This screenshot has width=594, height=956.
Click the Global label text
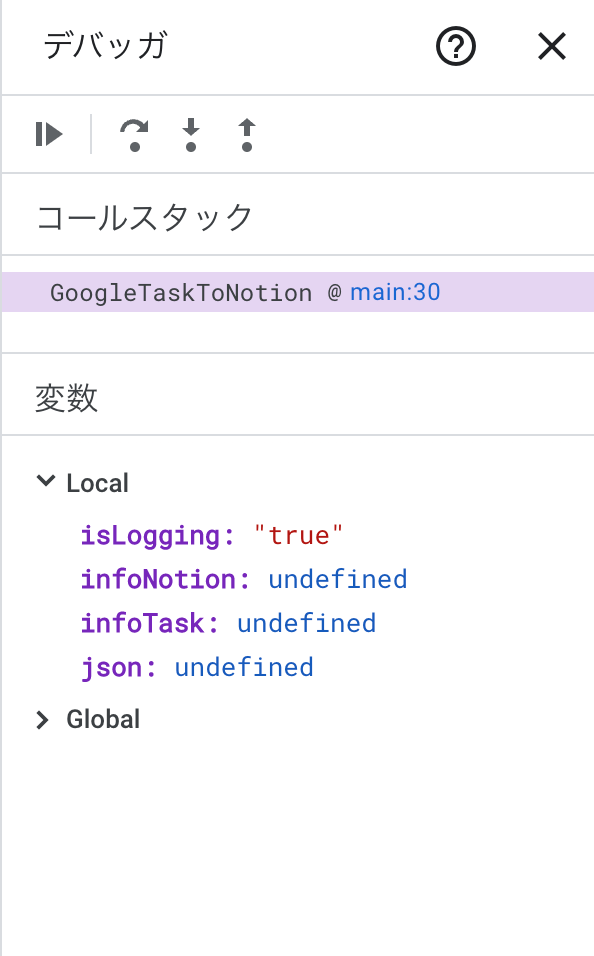(103, 719)
